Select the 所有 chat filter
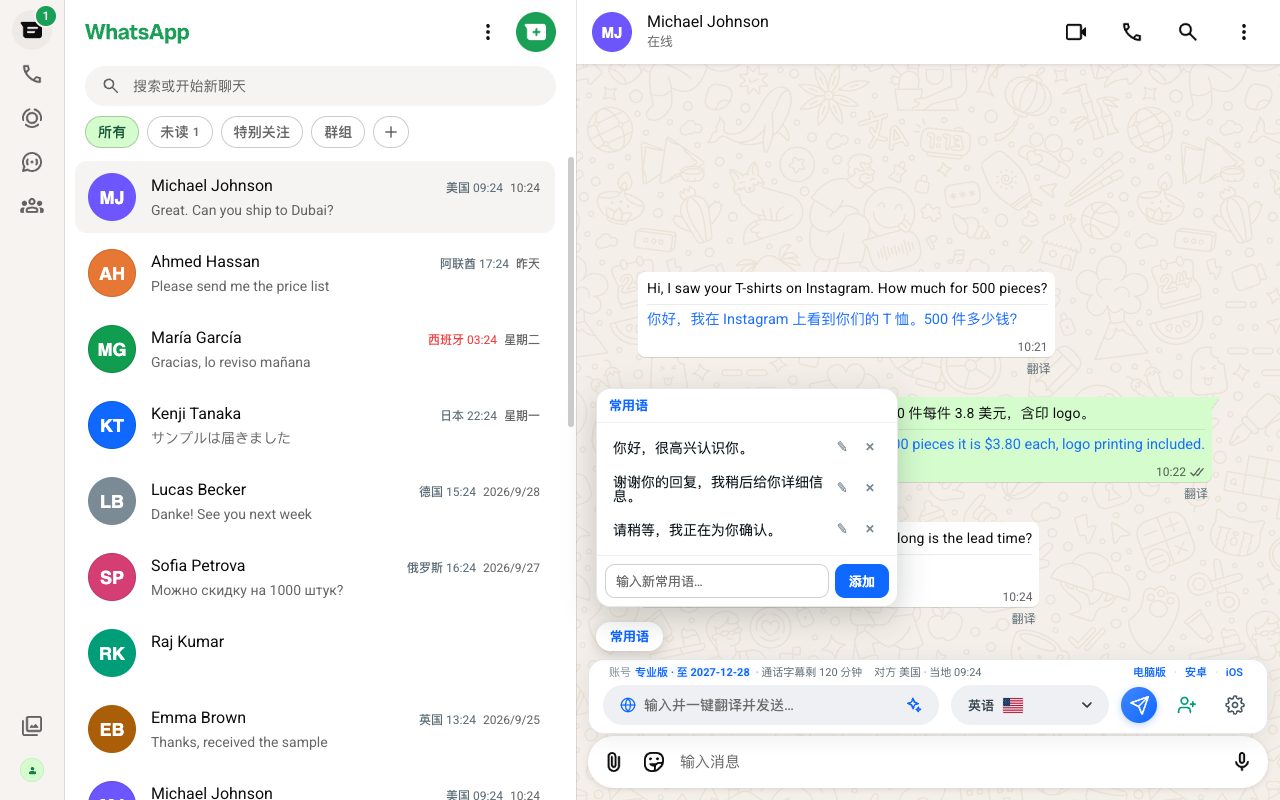 click(x=112, y=132)
